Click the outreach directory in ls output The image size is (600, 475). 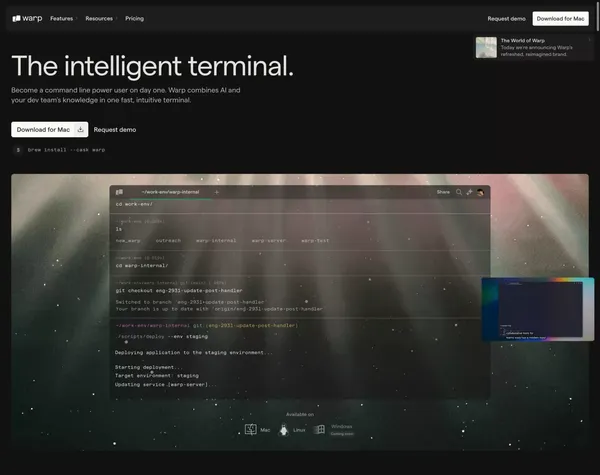point(168,241)
